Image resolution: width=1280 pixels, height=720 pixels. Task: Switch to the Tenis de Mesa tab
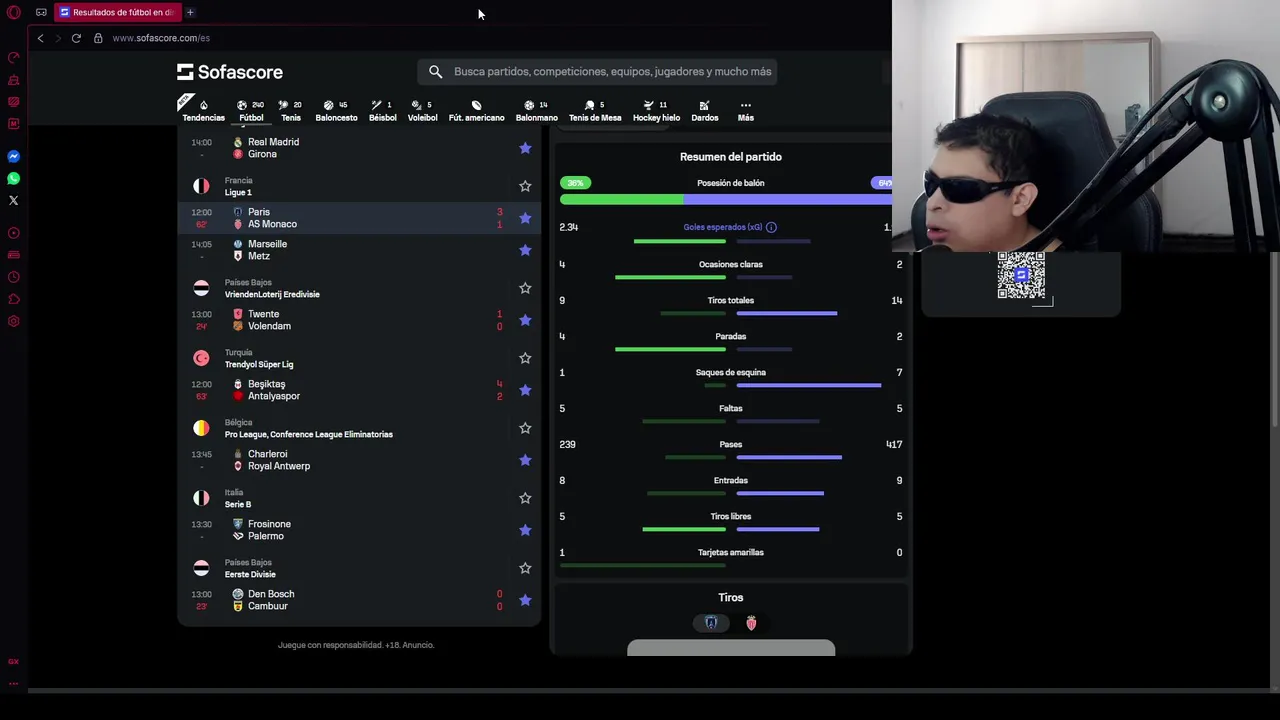(x=595, y=110)
